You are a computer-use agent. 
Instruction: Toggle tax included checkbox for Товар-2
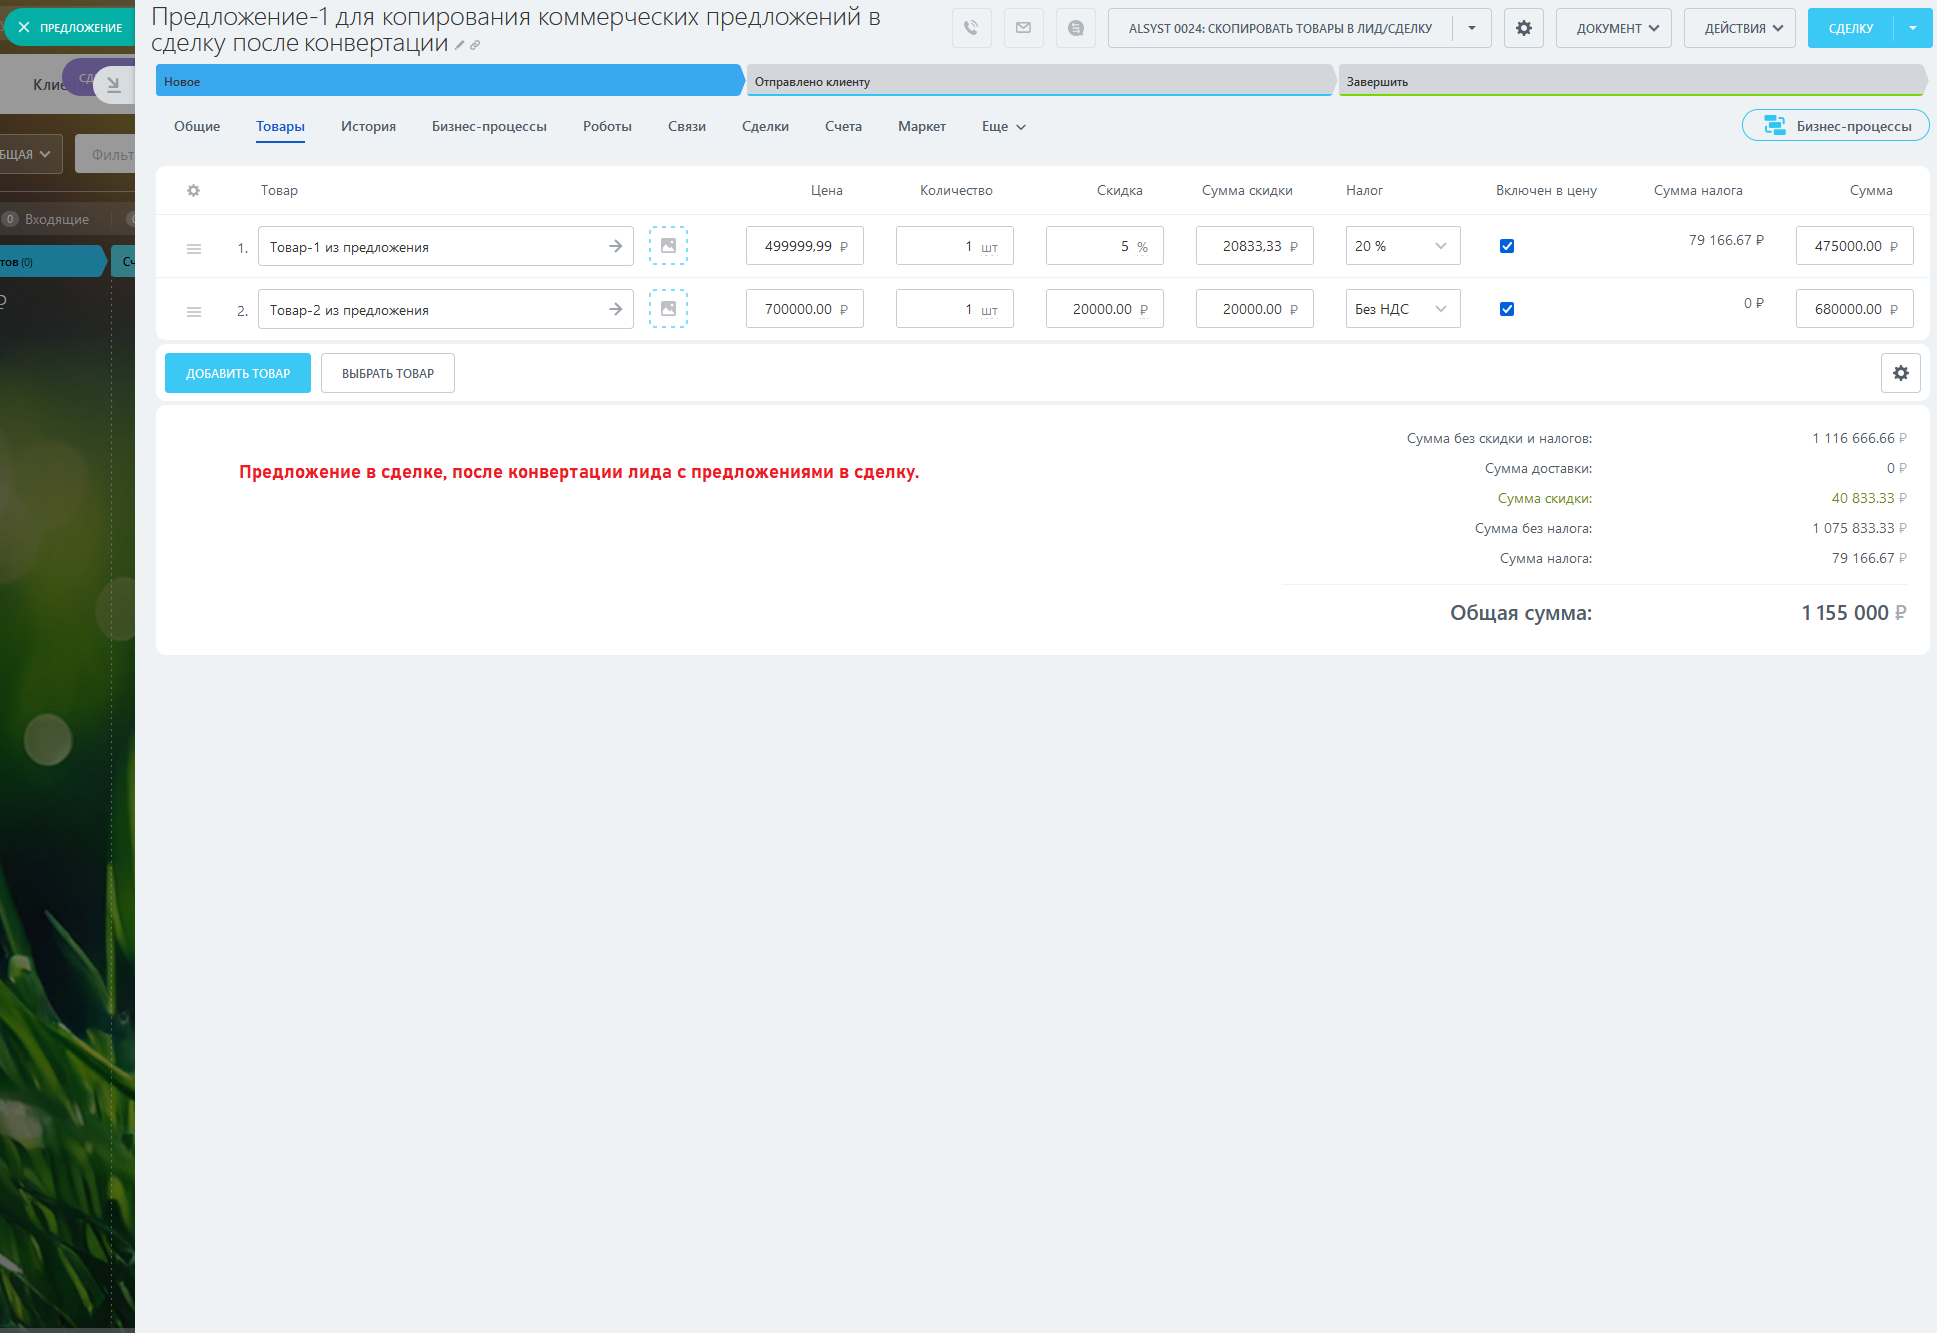pos(1506,309)
